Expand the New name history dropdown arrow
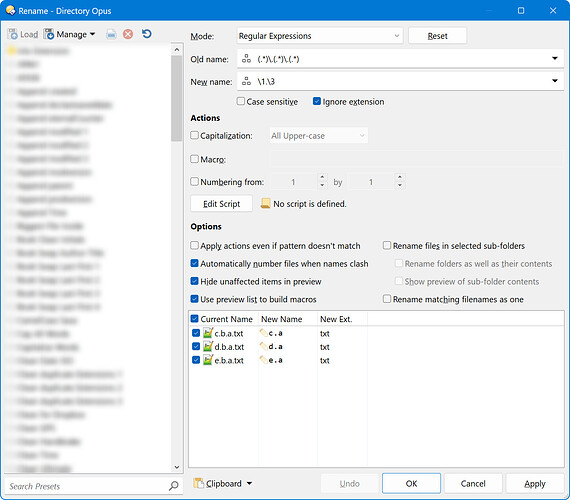This screenshot has height=500, width=570. pyautogui.click(x=555, y=81)
